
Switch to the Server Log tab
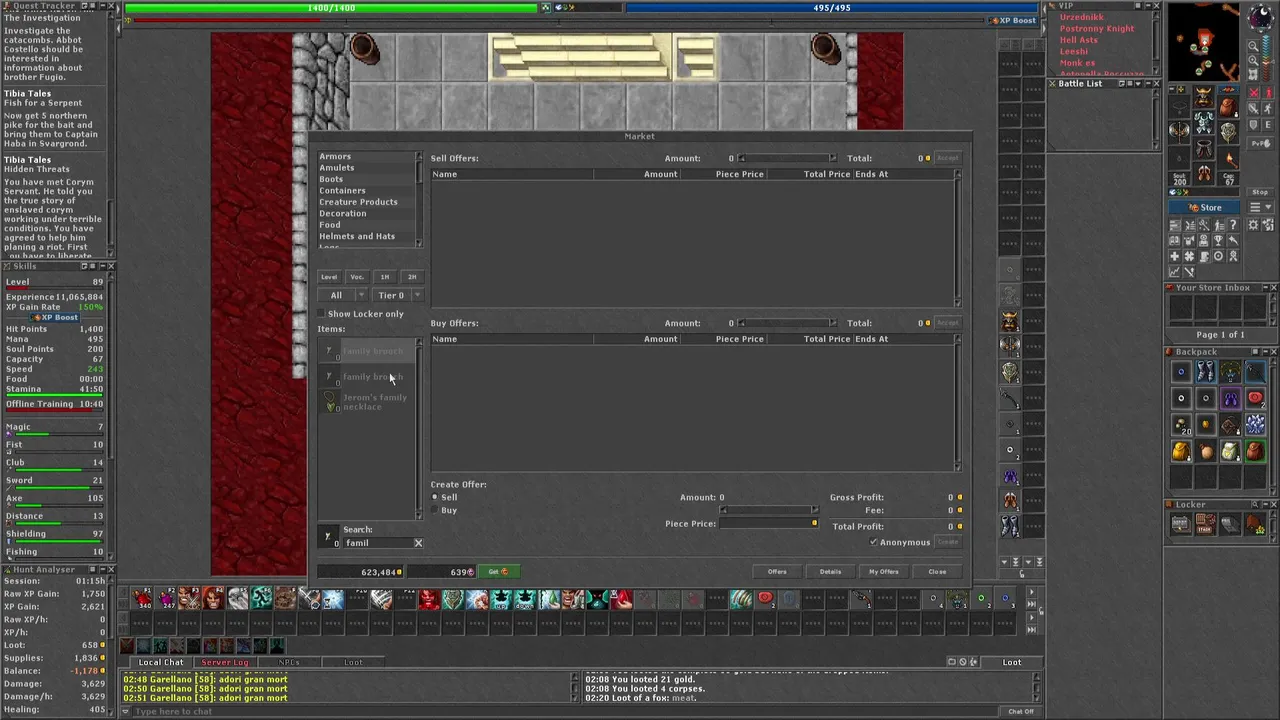coord(225,662)
